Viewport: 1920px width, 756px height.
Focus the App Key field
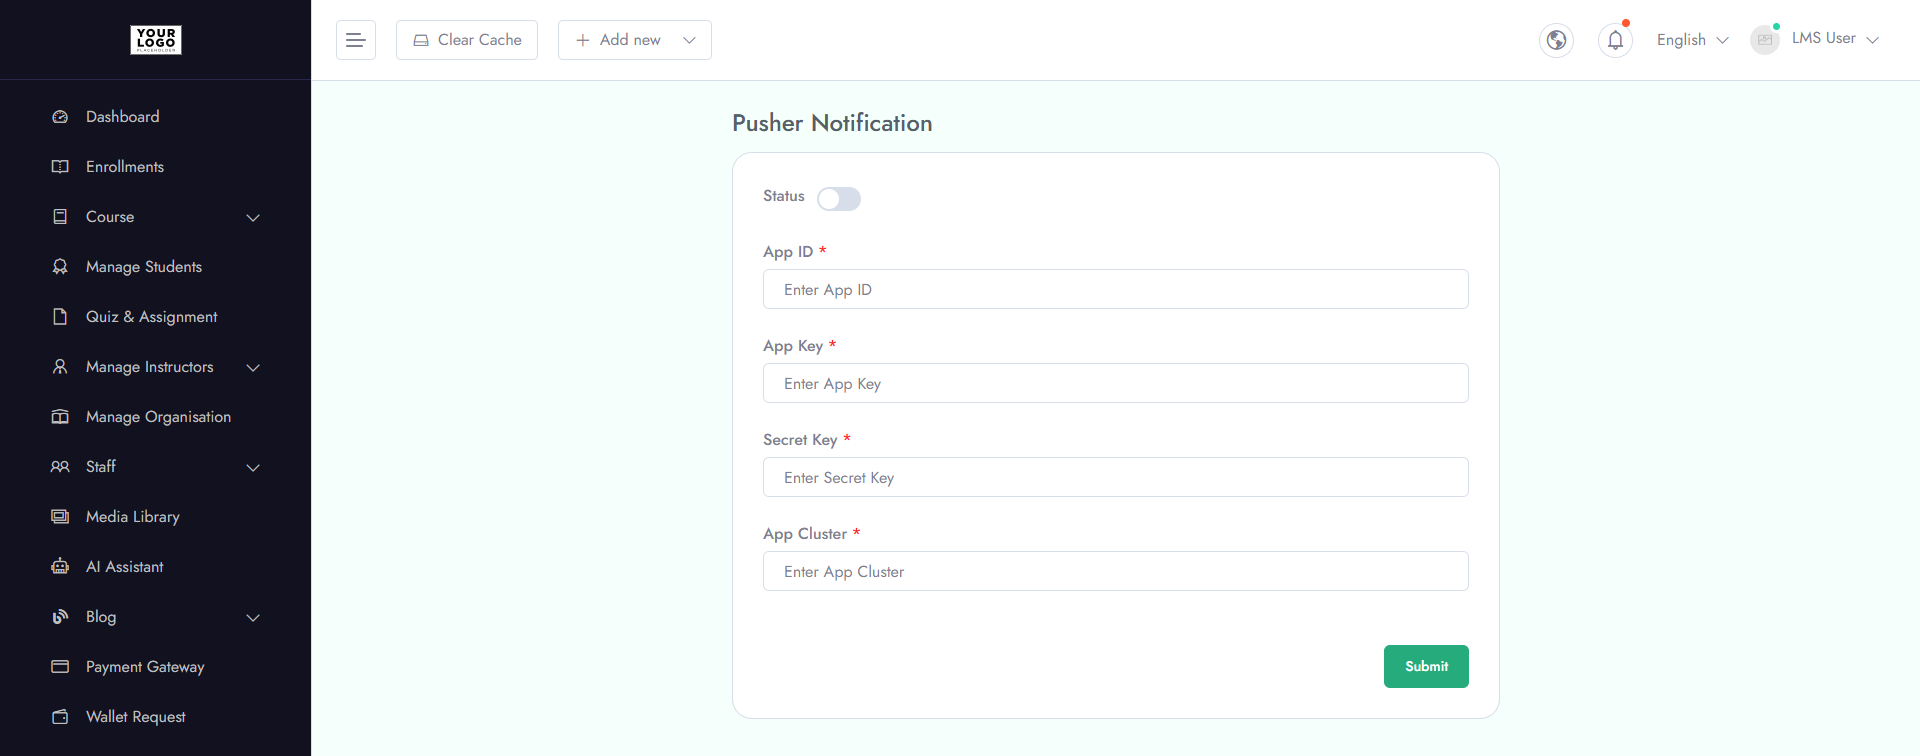[x=1116, y=383]
